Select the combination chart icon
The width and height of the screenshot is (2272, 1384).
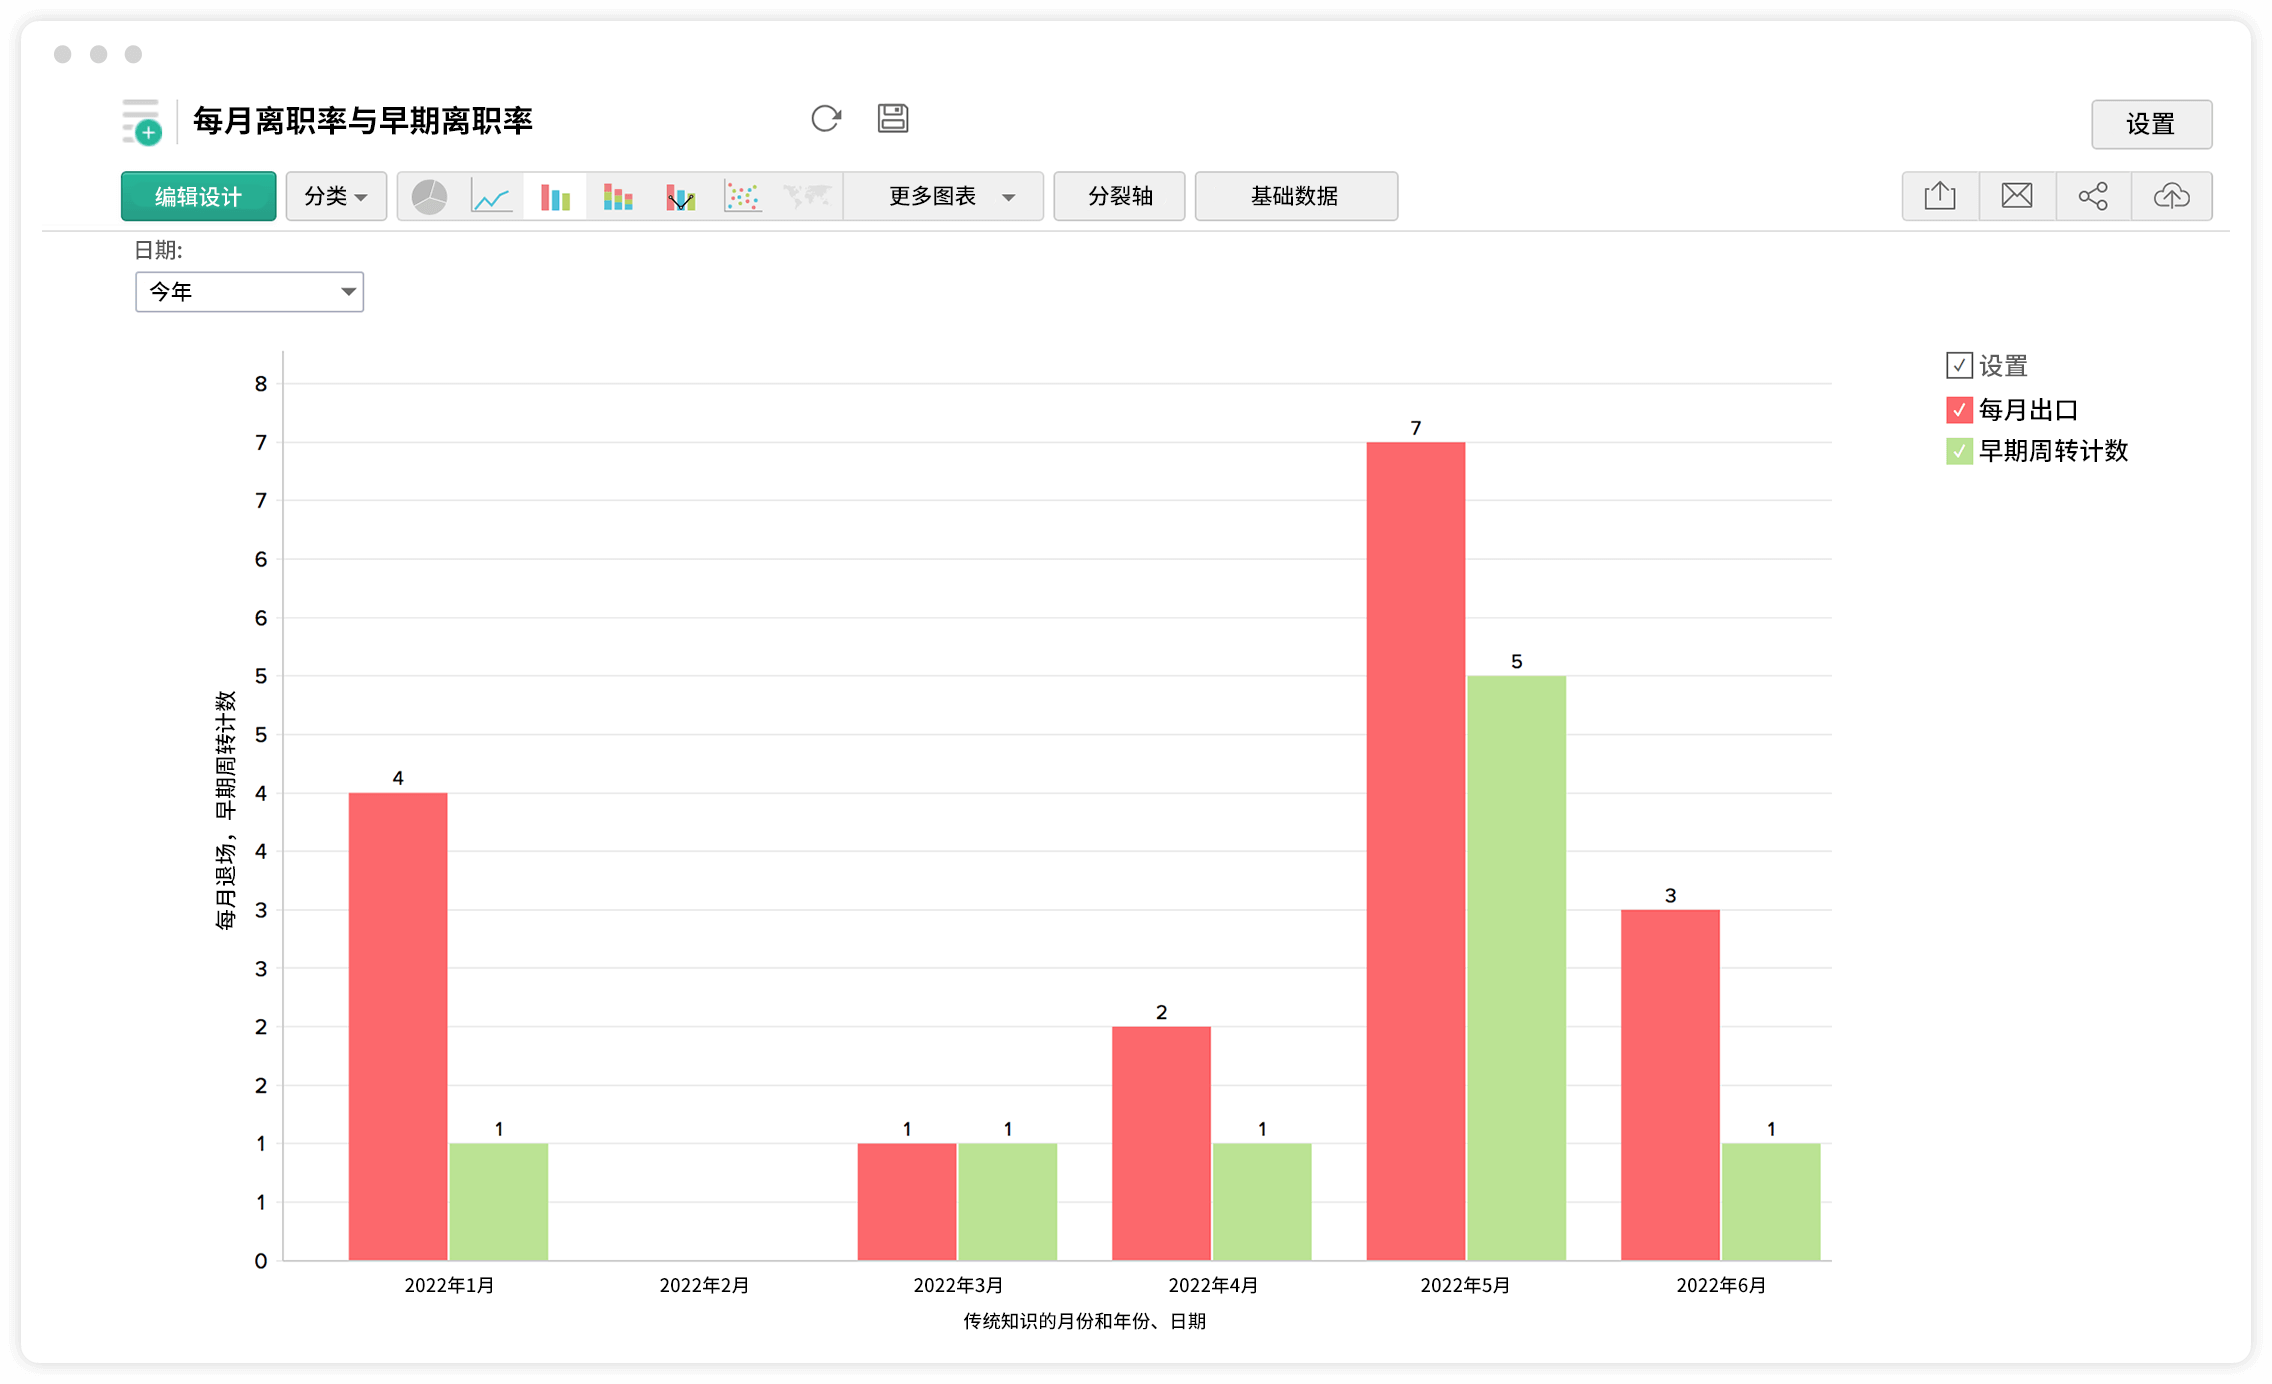(x=680, y=196)
